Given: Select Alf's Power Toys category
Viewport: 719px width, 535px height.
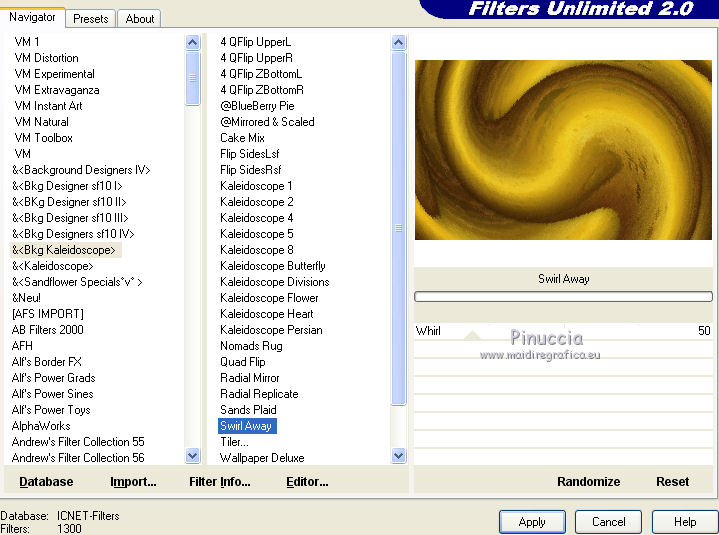Looking at the screenshot, I should click(51, 410).
